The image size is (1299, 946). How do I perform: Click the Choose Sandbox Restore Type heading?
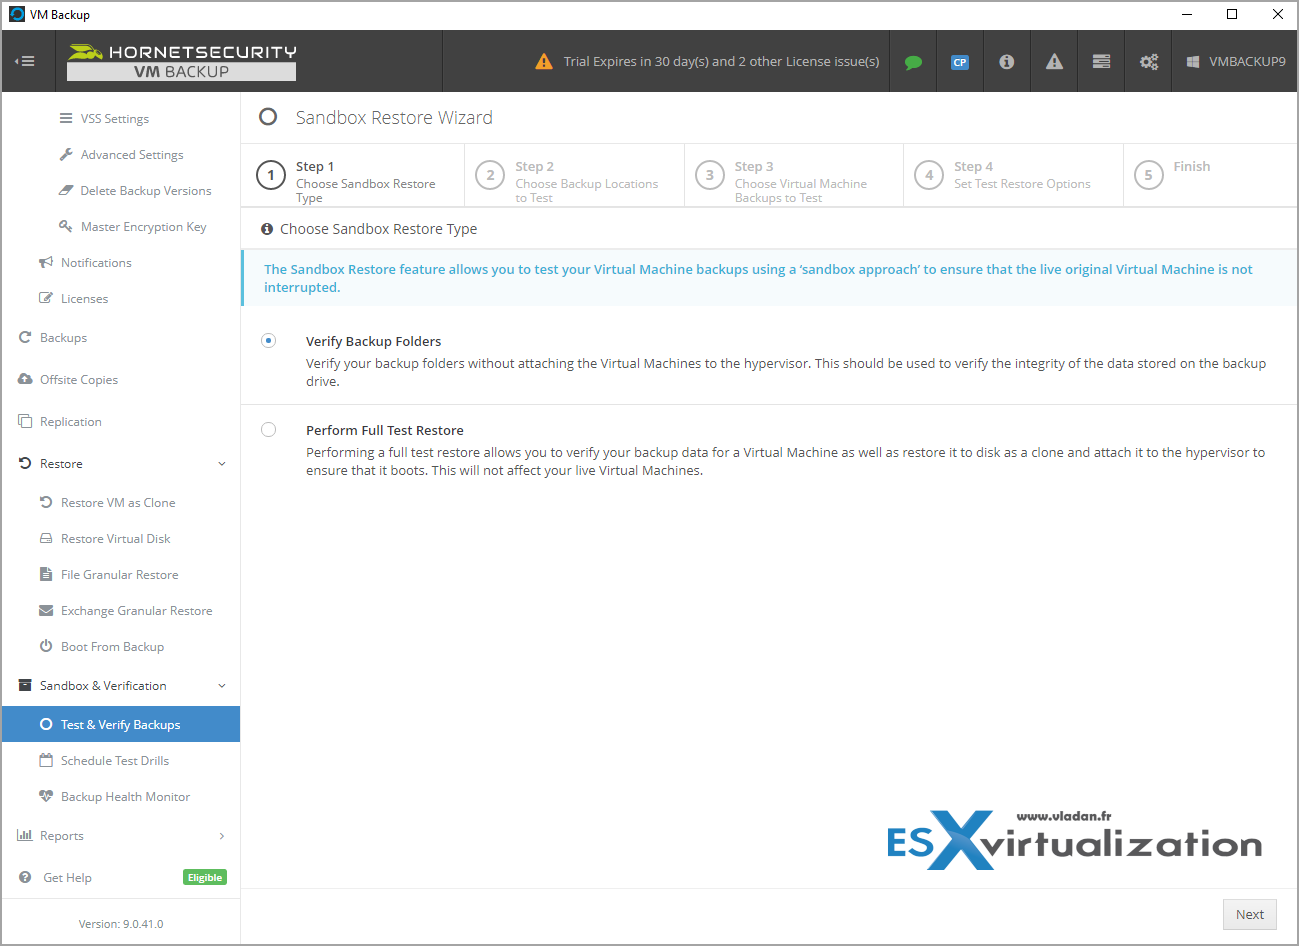(378, 229)
